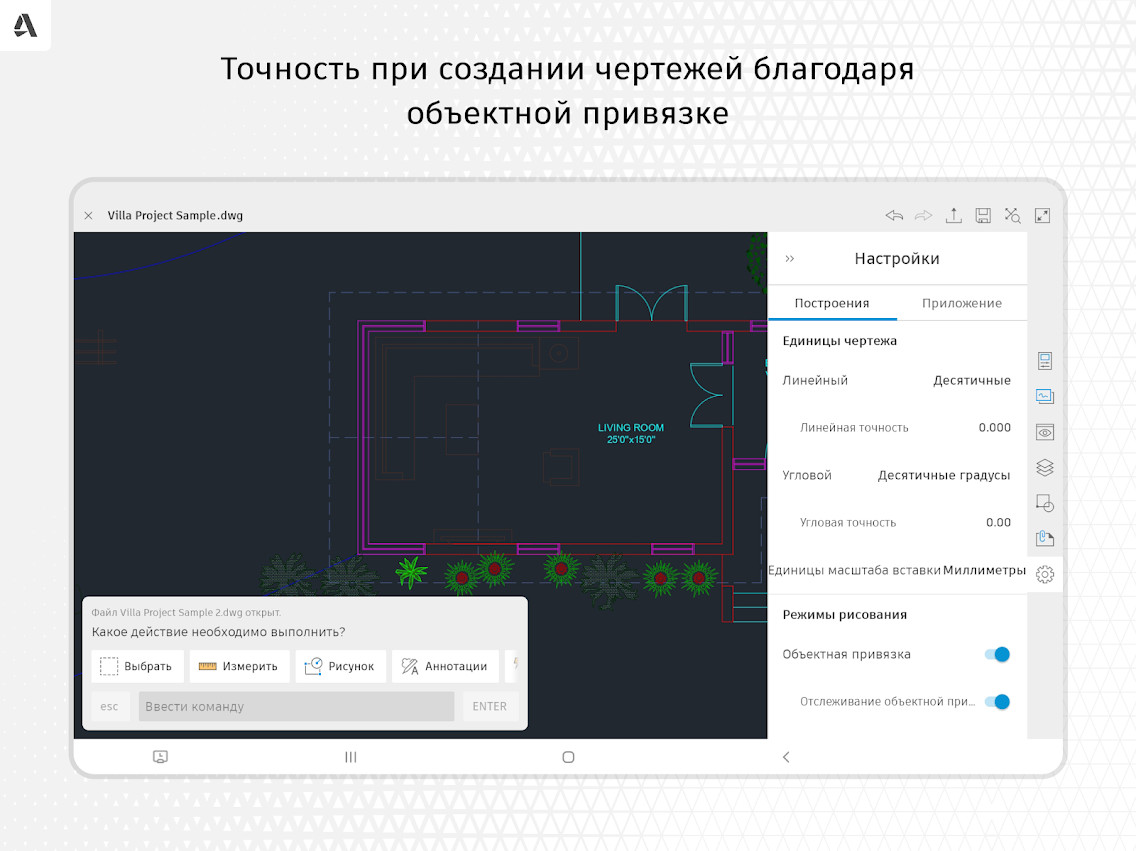Enter fullscreen mode

[1043, 215]
